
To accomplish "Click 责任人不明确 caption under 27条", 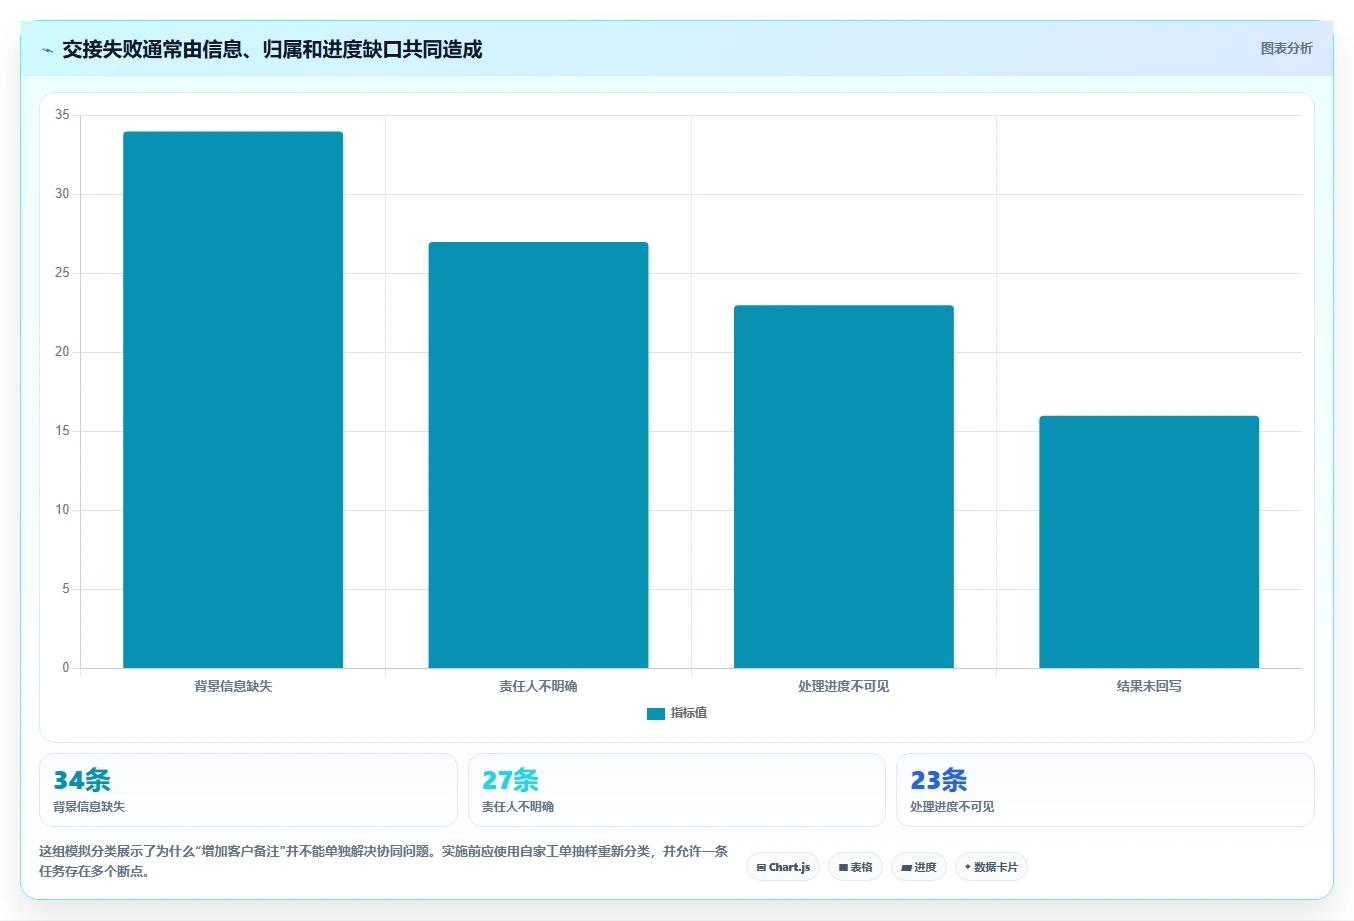I will (x=518, y=807).
